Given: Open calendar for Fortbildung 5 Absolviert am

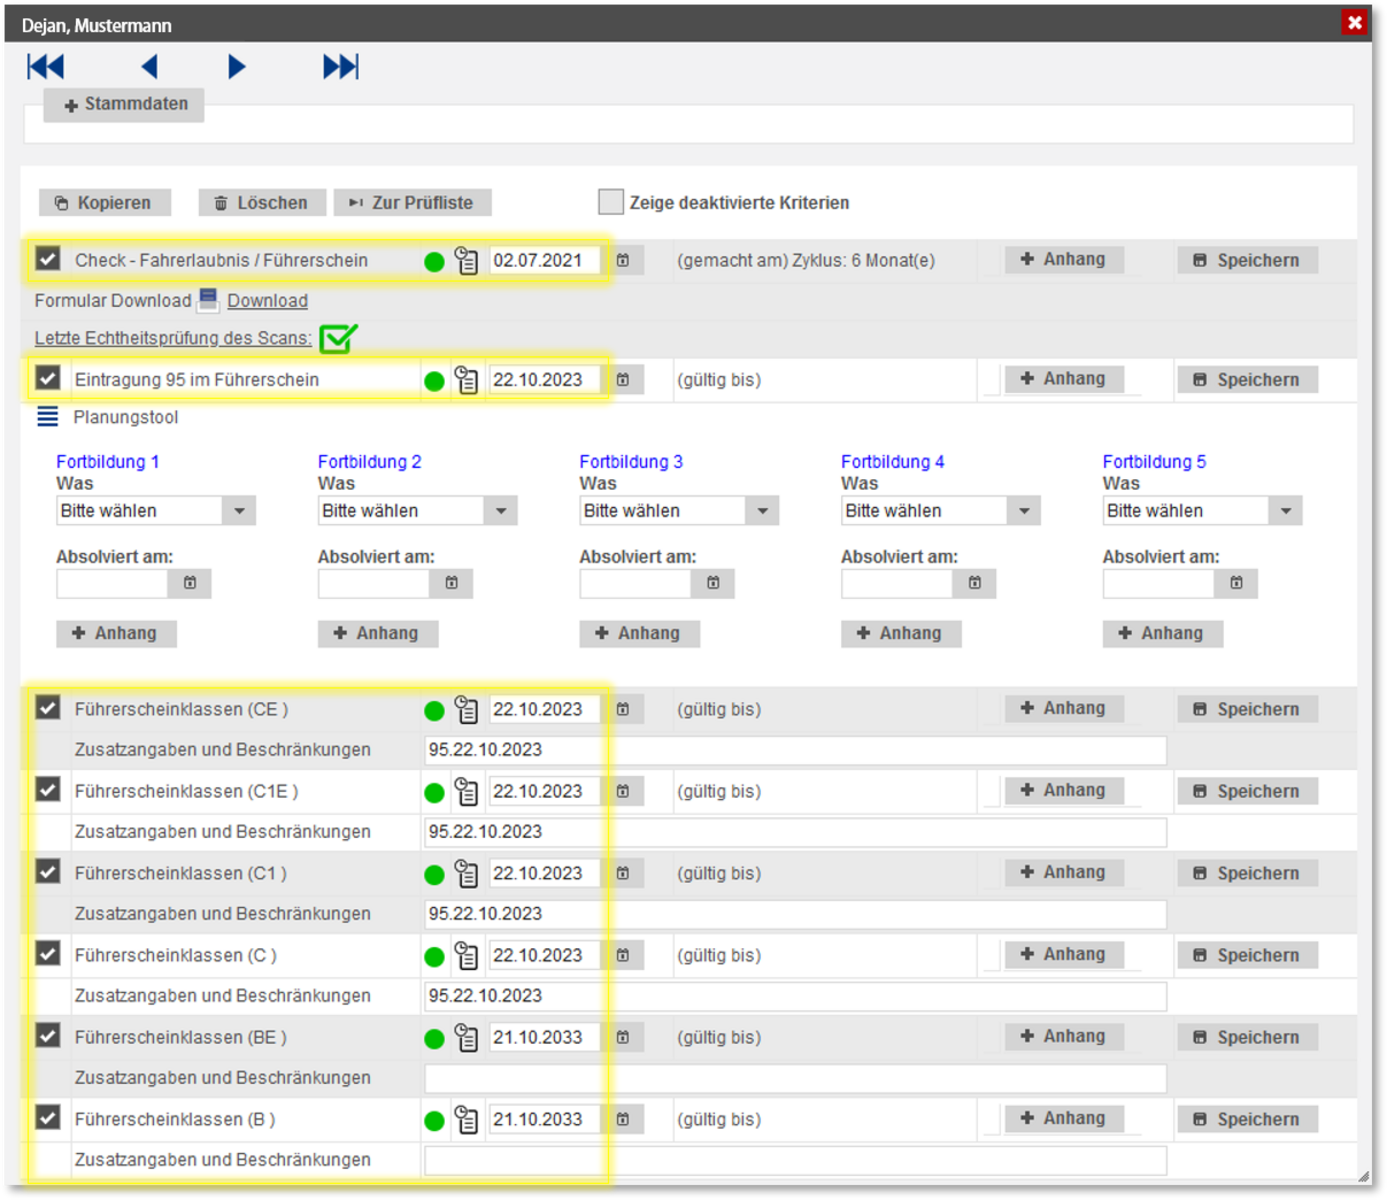Looking at the screenshot, I should click(1237, 583).
